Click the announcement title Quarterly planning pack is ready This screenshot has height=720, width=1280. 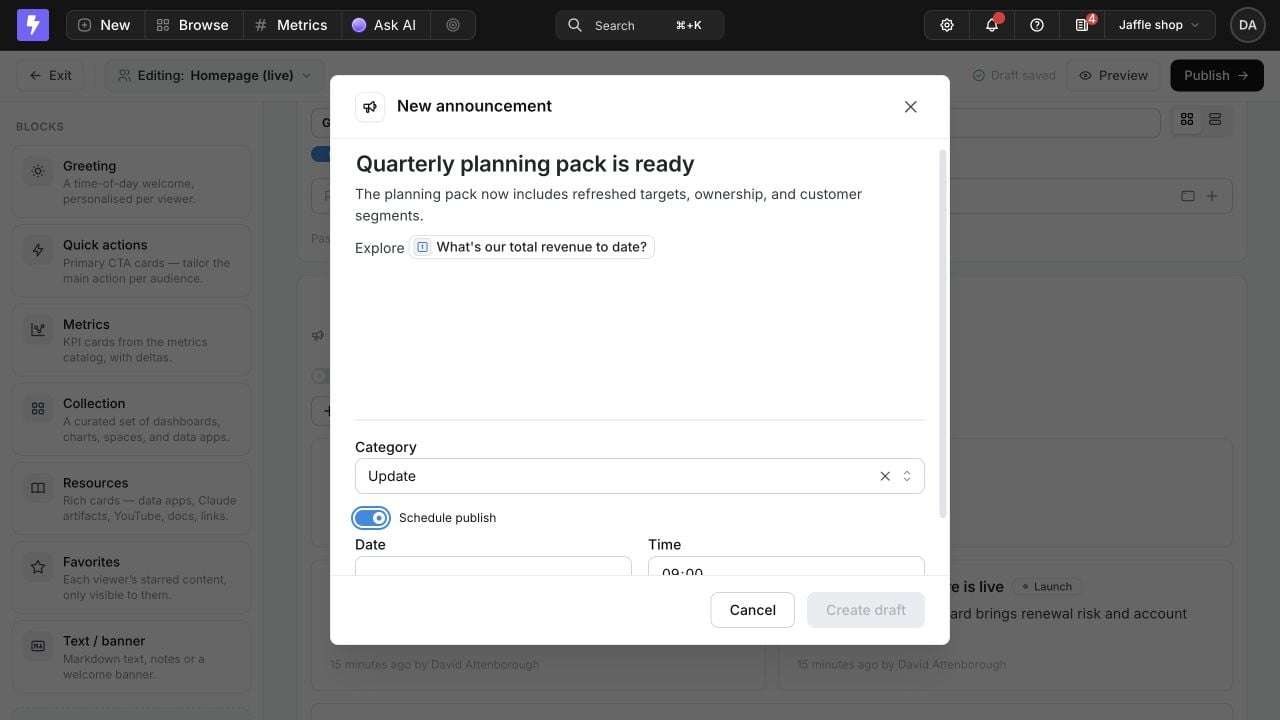pyautogui.click(x=525, y=164)
